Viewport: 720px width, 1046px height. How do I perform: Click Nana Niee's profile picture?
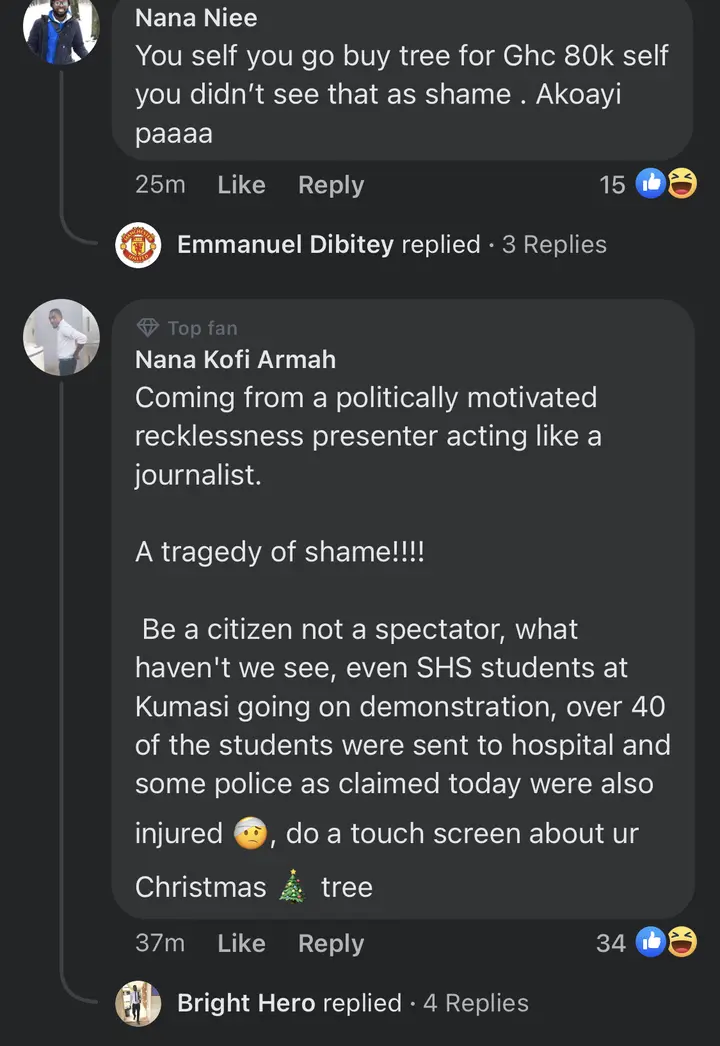coord(61,28)
